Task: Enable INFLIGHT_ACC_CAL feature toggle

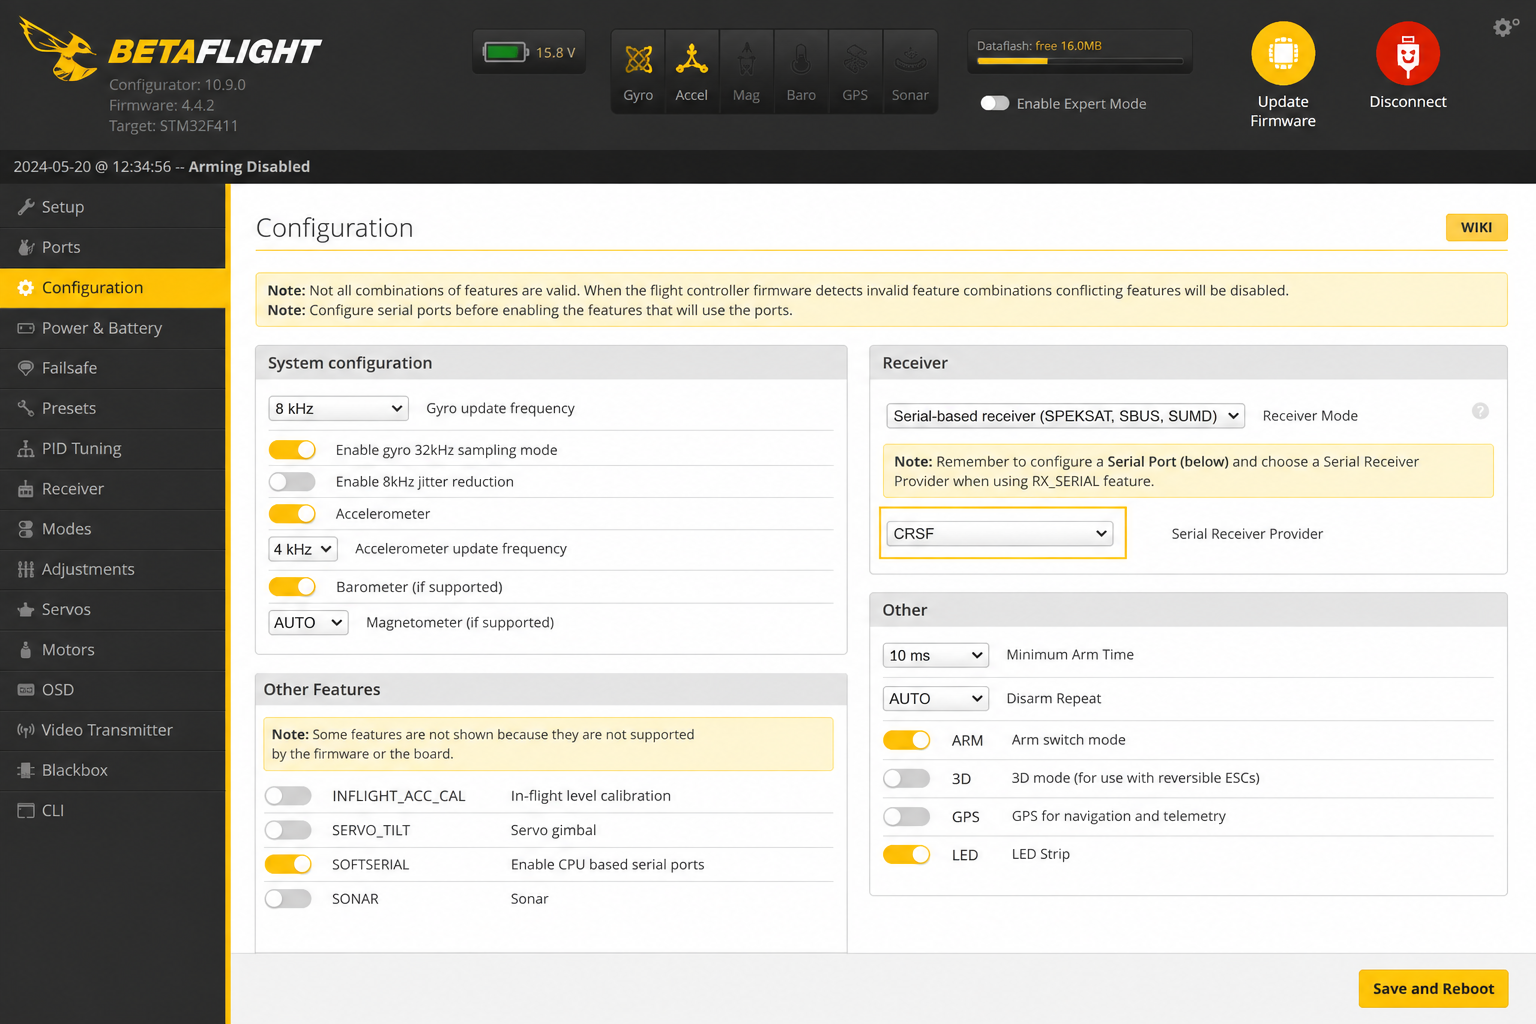Action: pyautogui.click(x=288, y=796)
